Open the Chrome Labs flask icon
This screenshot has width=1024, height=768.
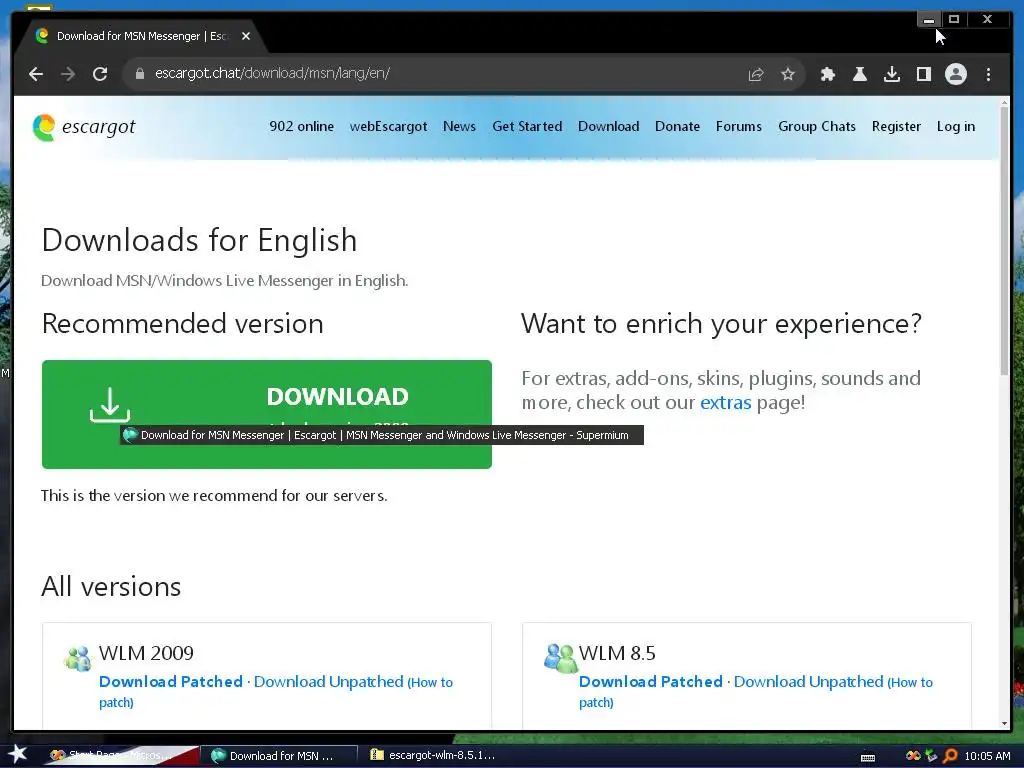point(859,74)
